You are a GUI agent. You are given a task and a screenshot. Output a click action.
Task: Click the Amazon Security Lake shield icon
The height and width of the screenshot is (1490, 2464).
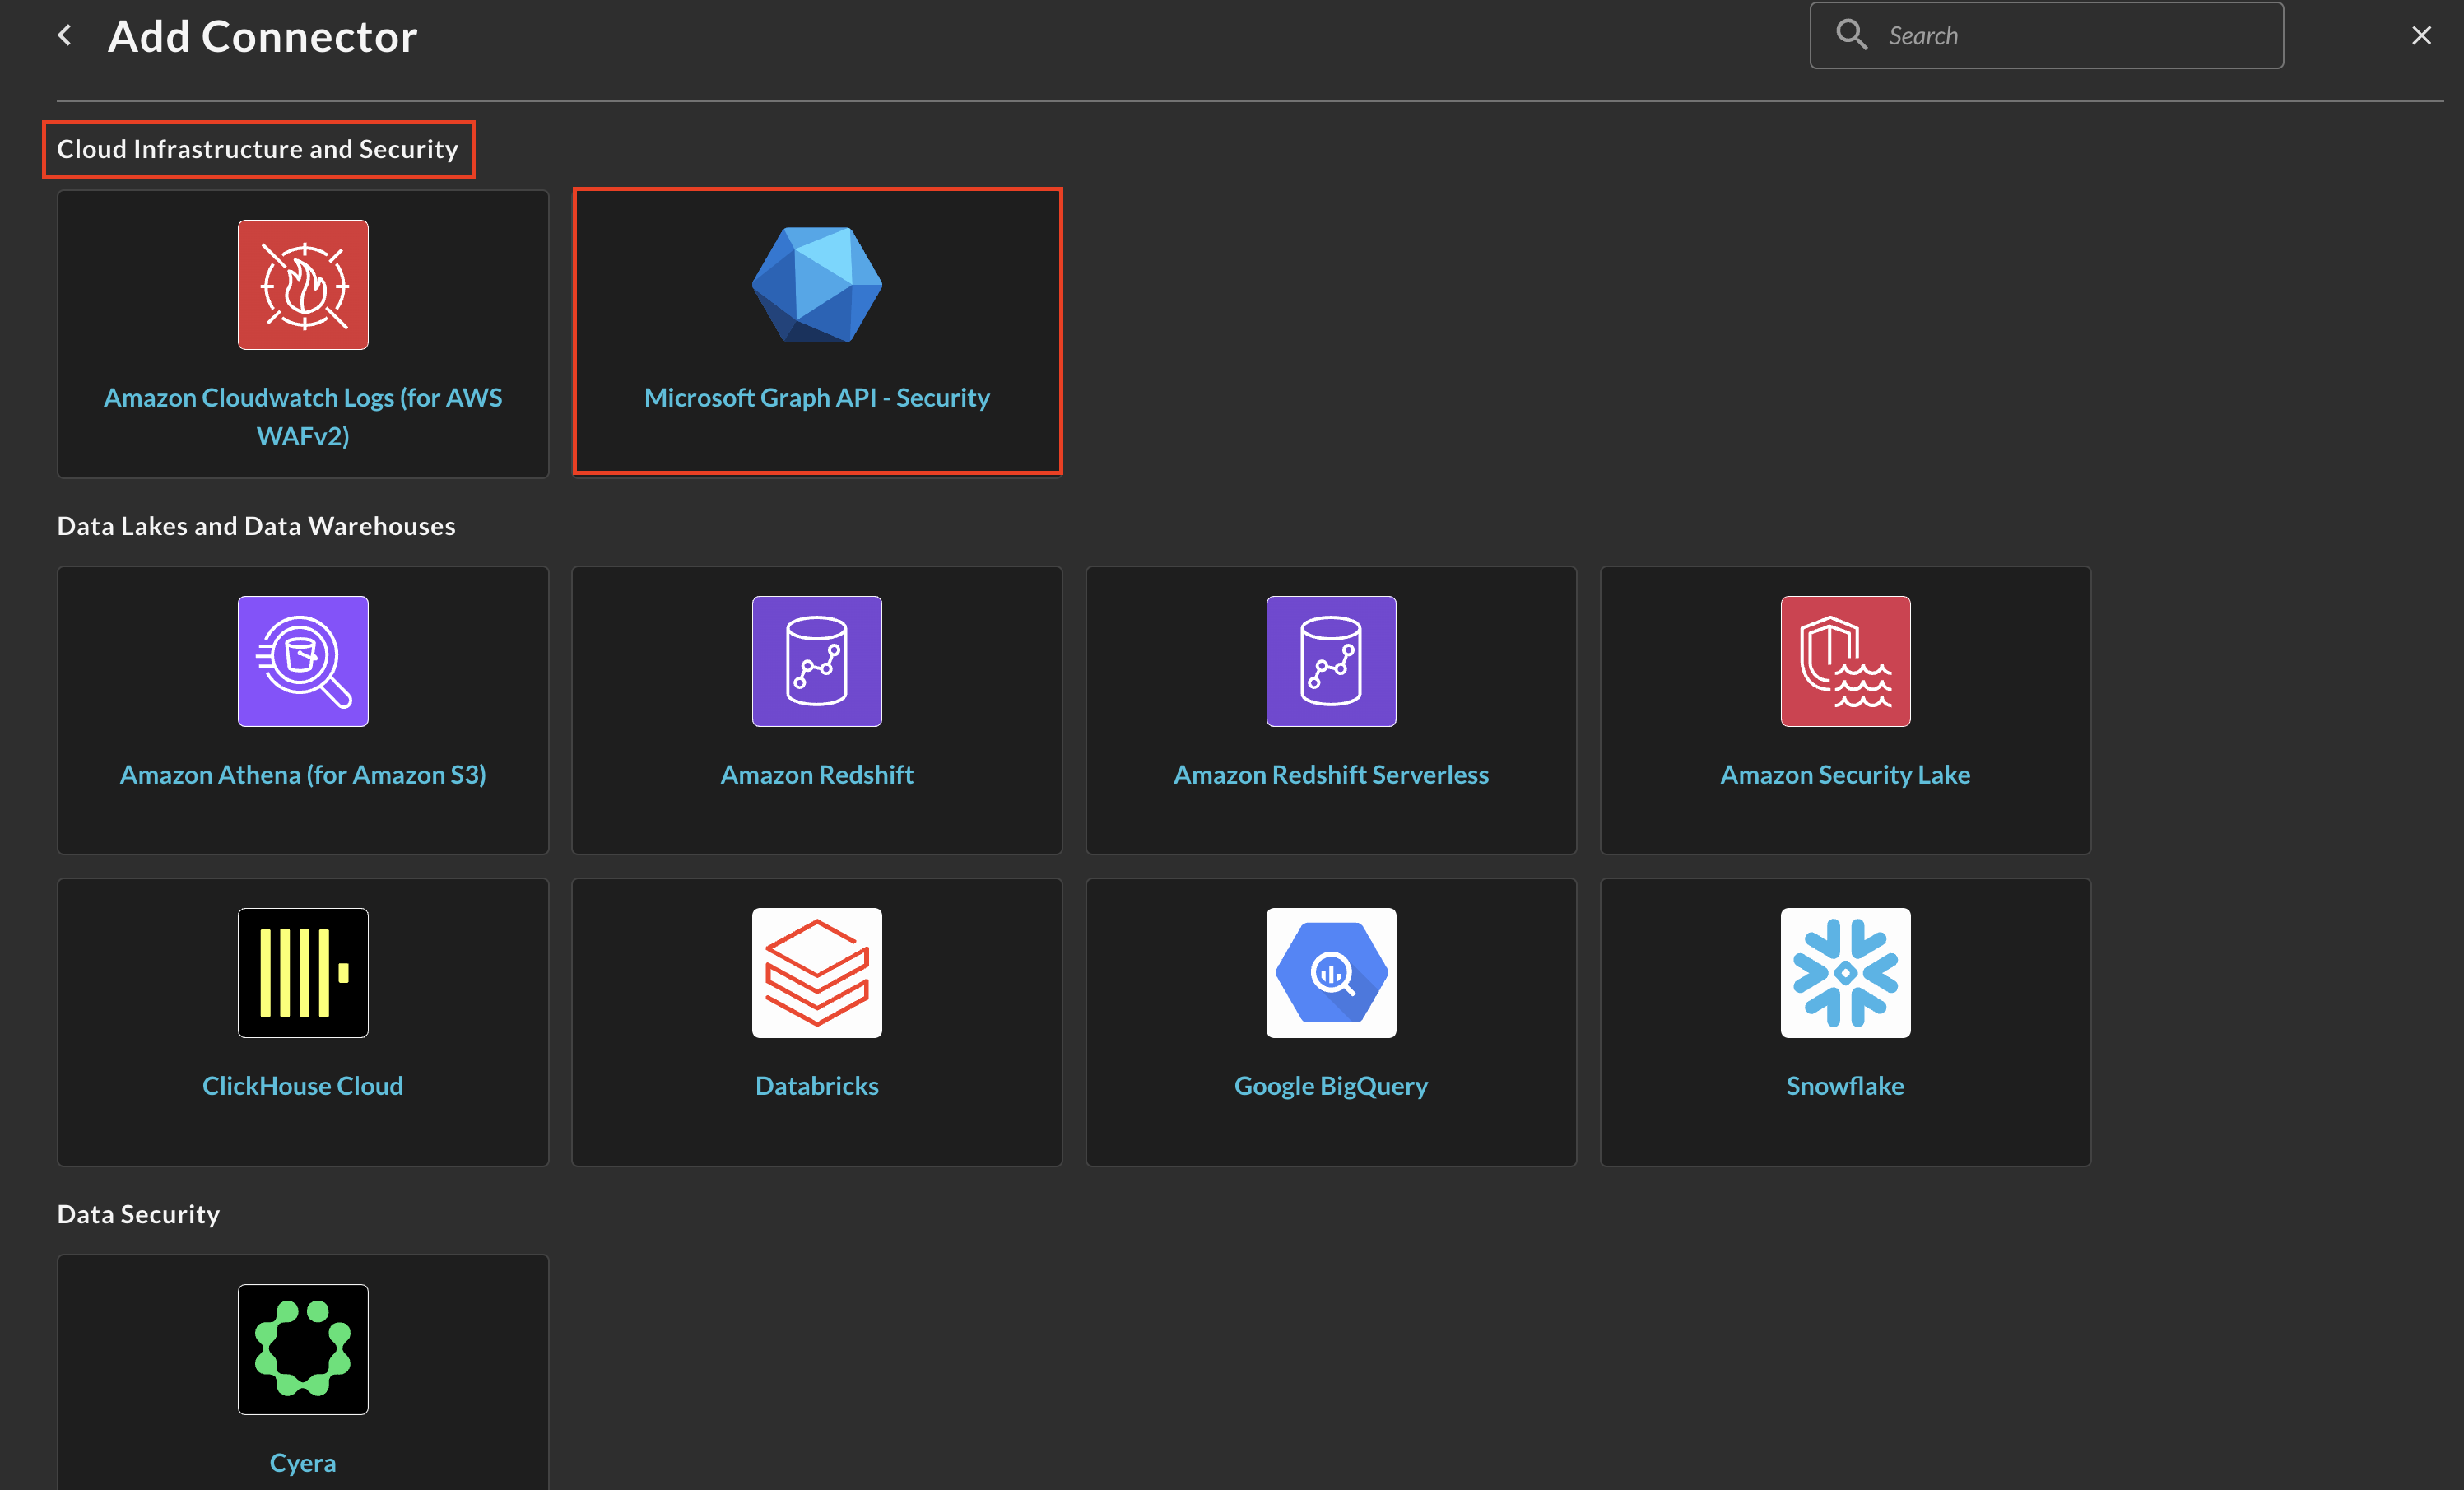point(1845,662)
